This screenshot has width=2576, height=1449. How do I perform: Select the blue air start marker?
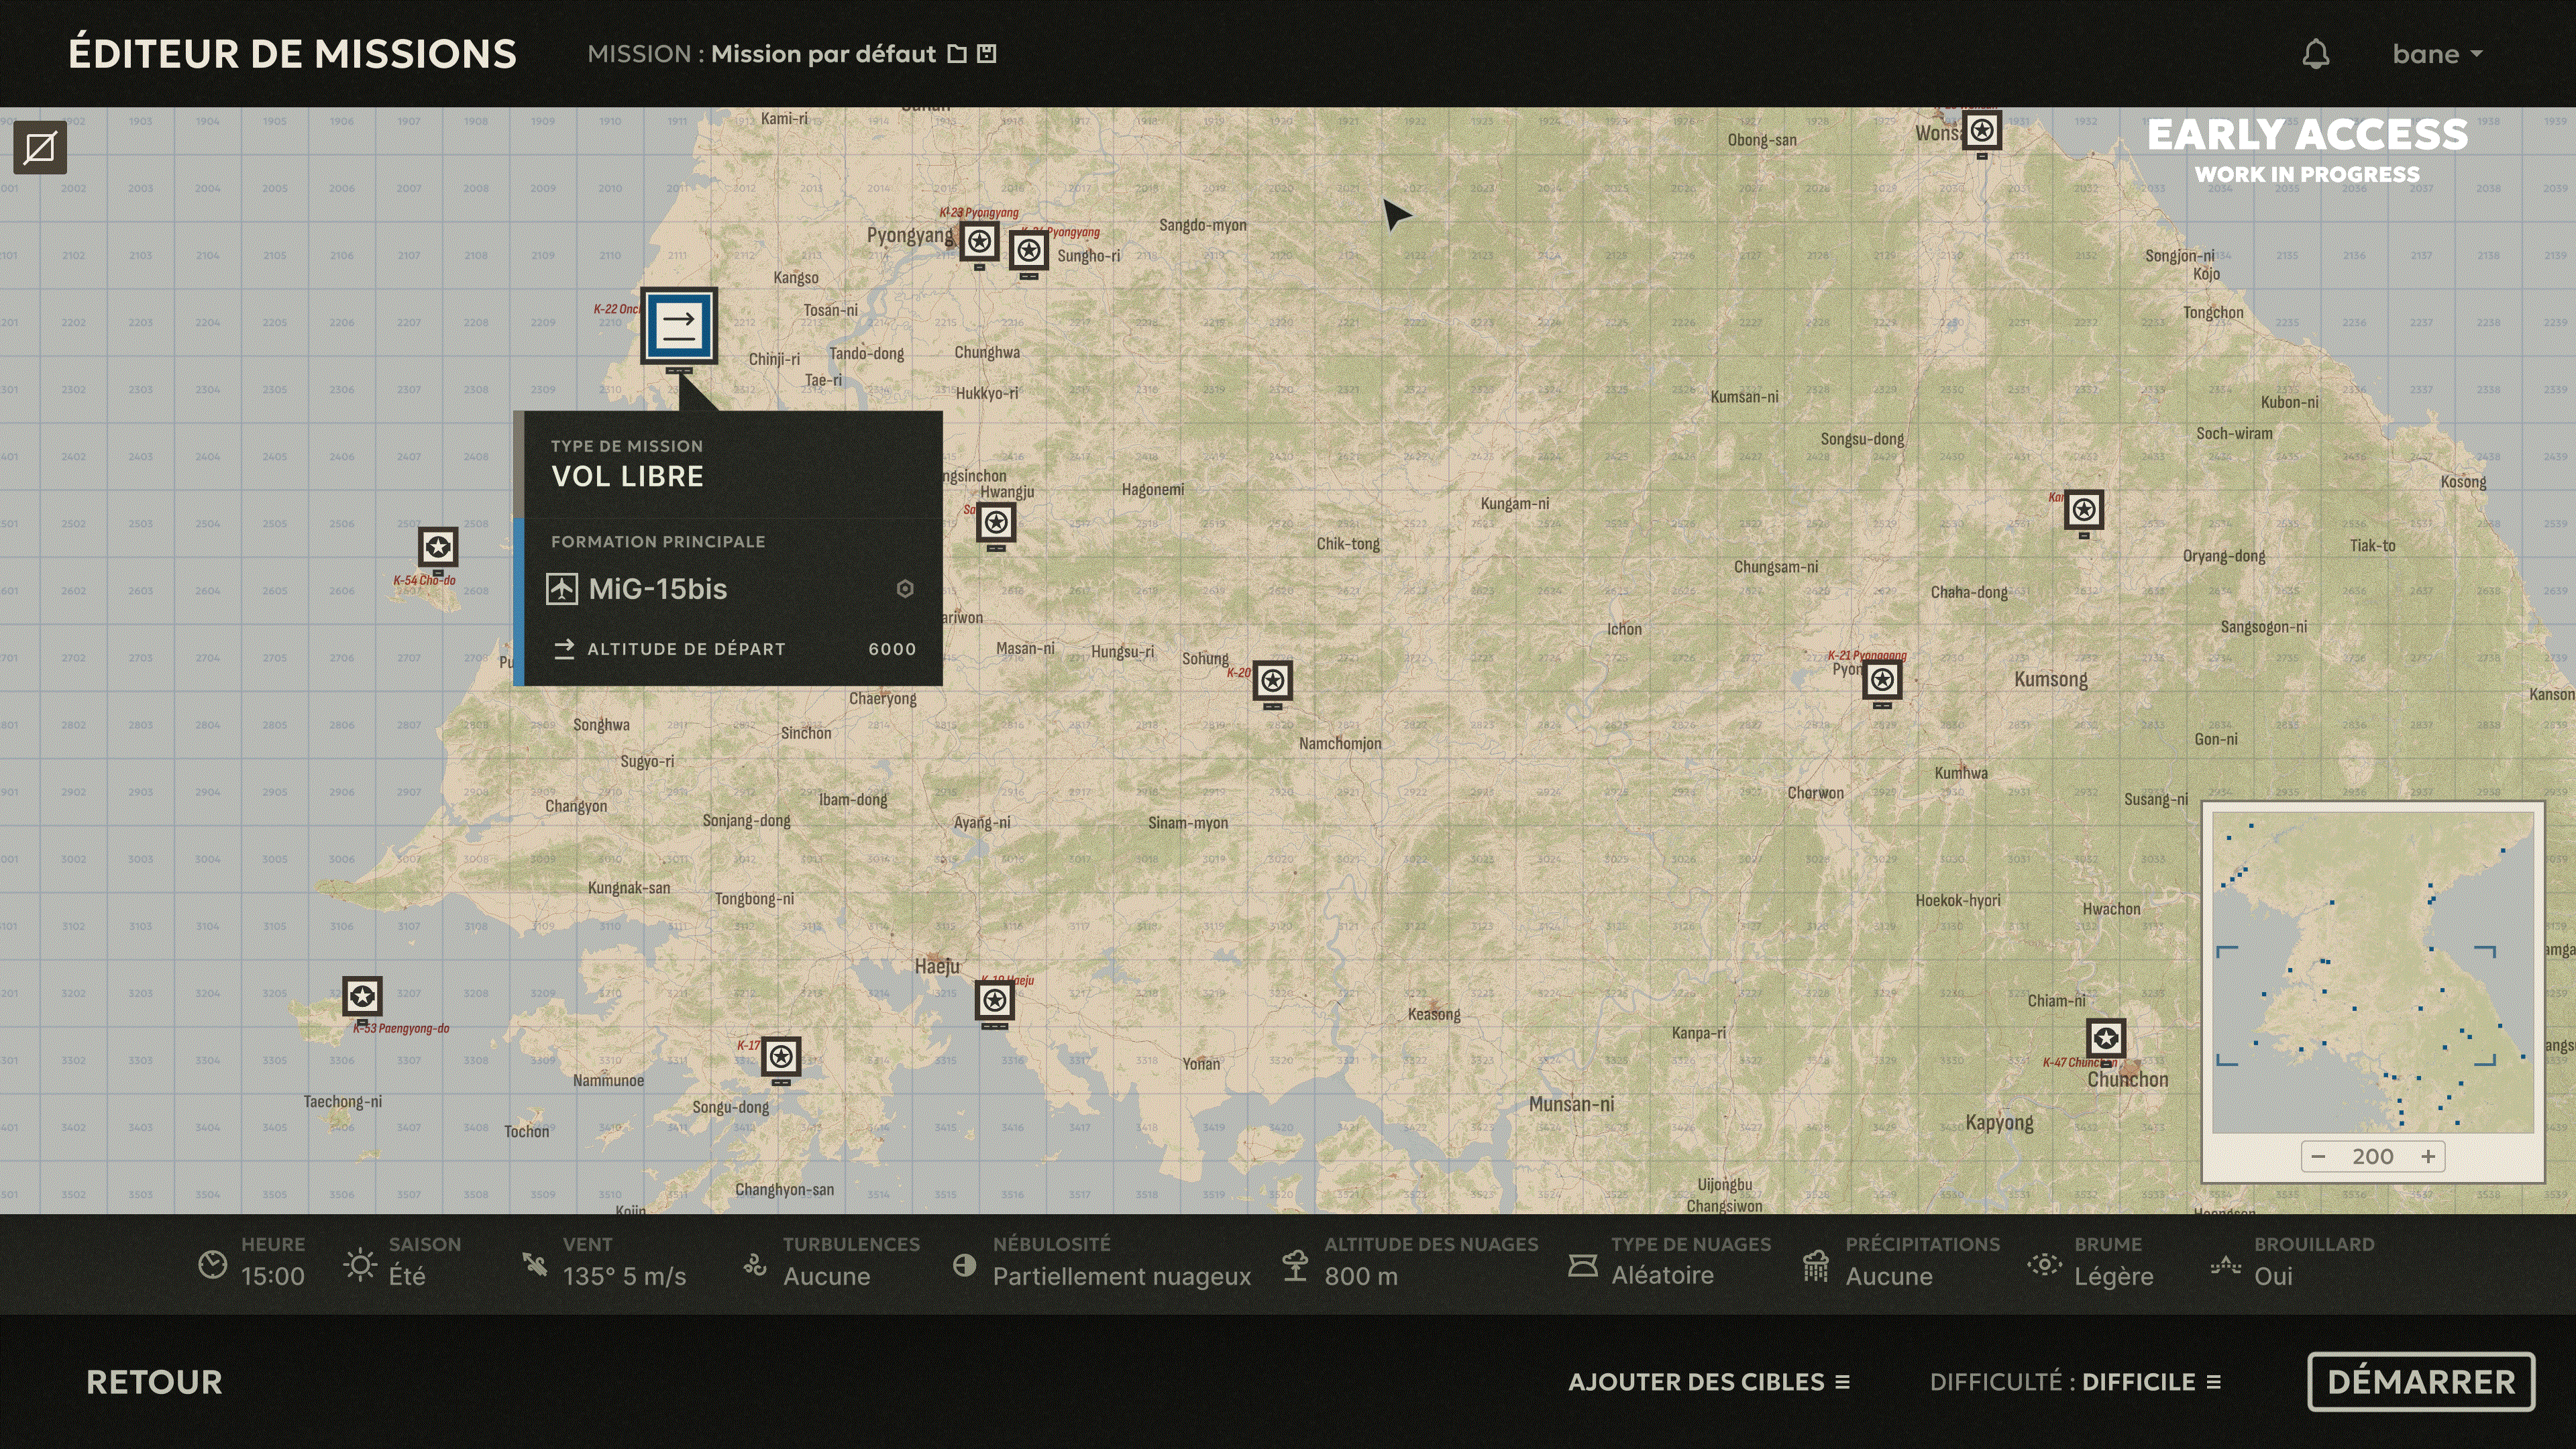tap(679, 326)
